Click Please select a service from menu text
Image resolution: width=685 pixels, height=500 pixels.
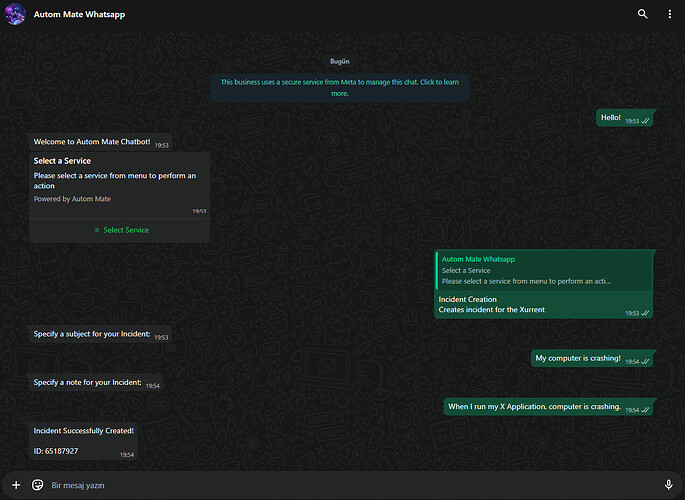click(x=114, y=181)
